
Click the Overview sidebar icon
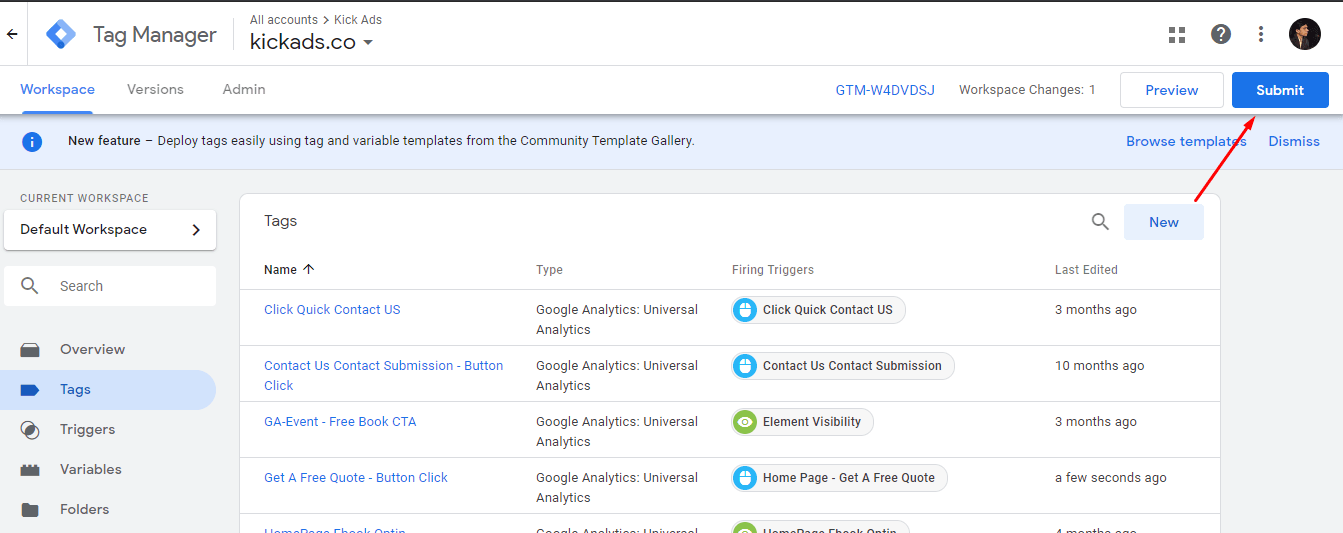[30, 350]
